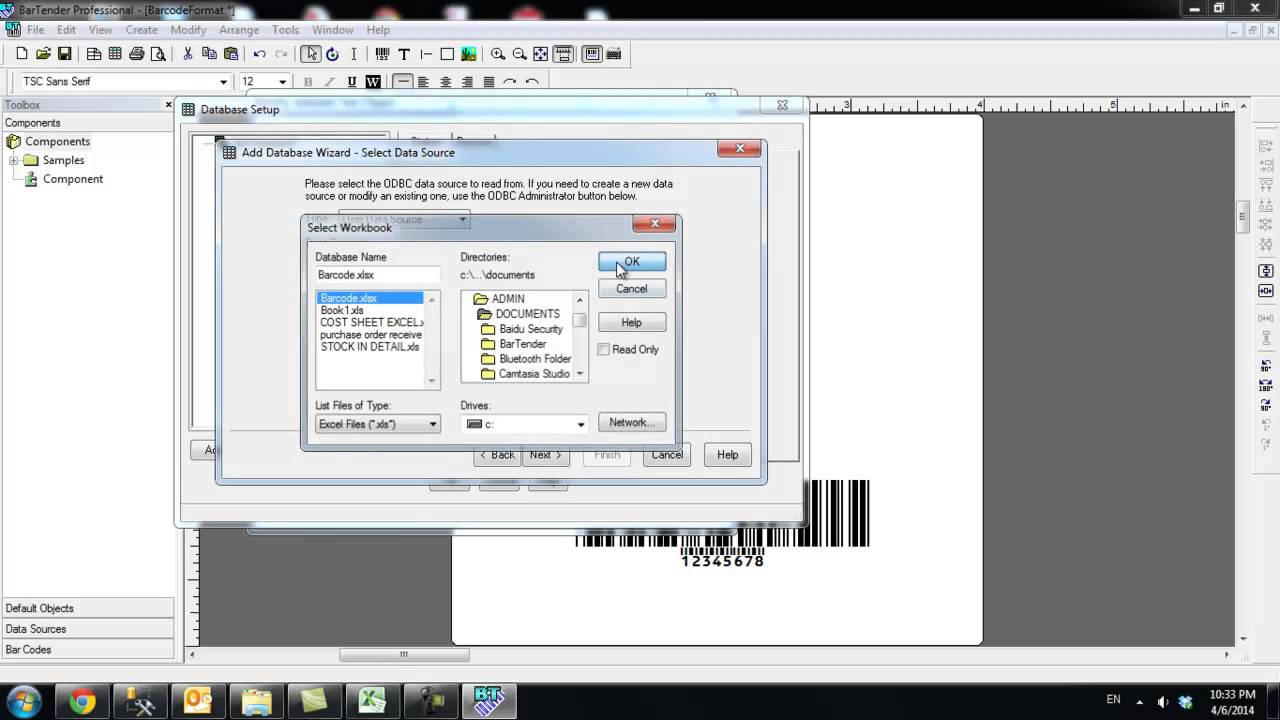This screenshot has width=1280, height=720.
Task: Click Help in Select Workbook dialog
Action: tap(632, 322)
